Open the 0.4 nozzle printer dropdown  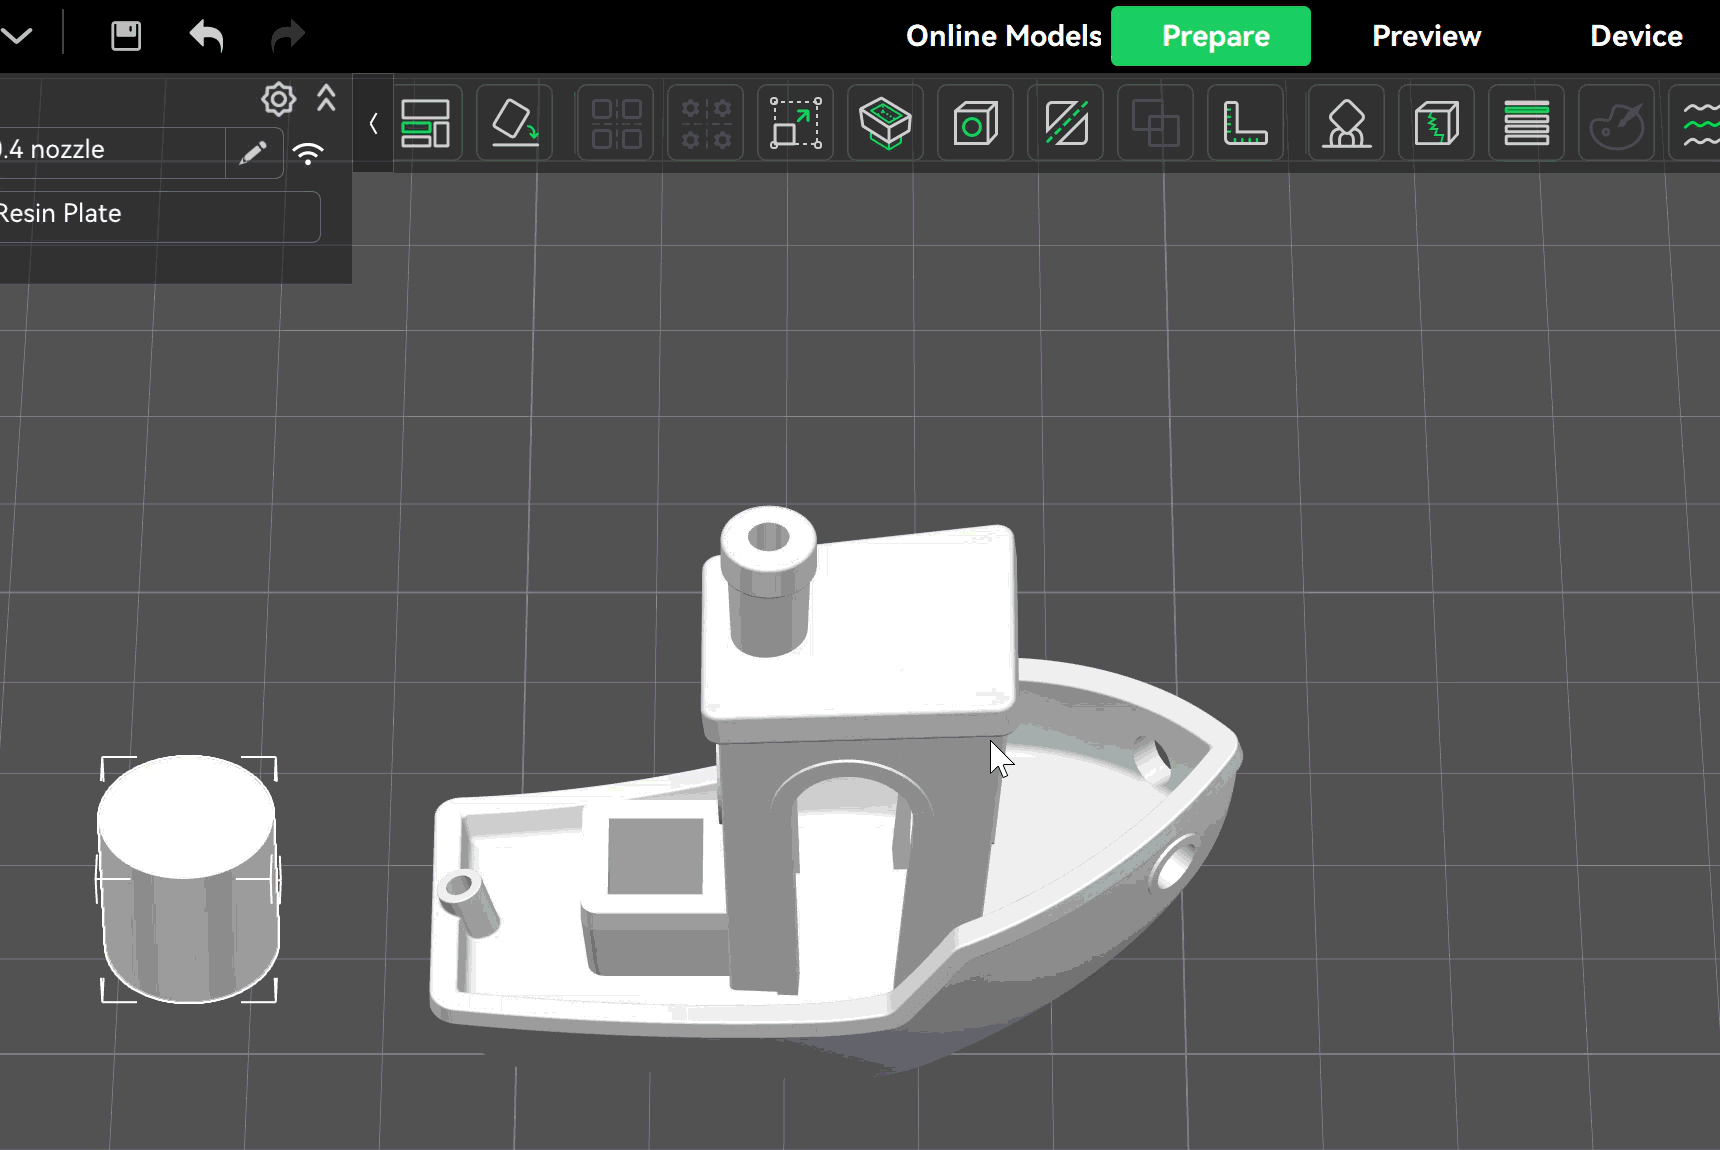[x=112, y=152]
